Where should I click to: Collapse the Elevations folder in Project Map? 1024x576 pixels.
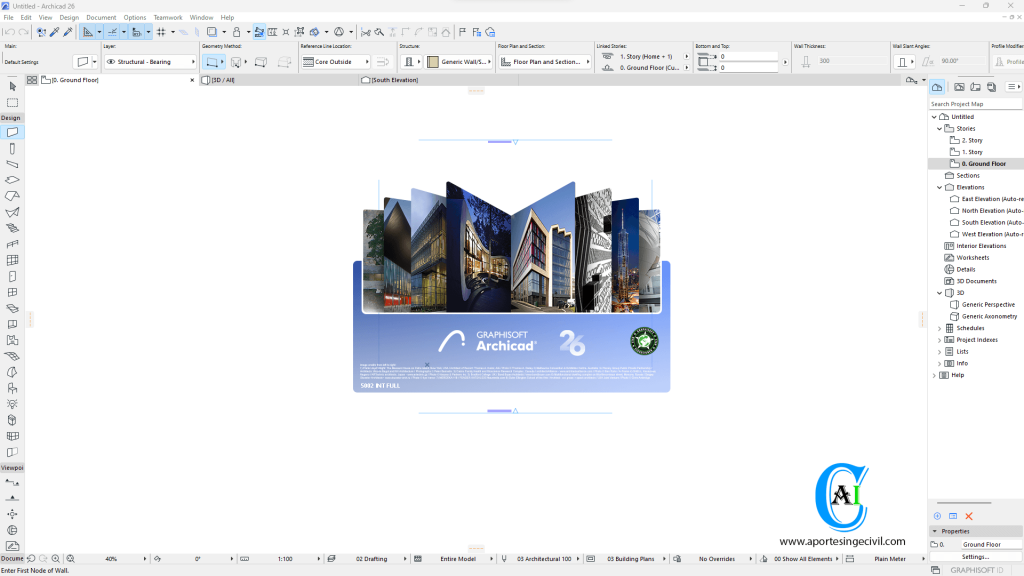click(938, 187)
